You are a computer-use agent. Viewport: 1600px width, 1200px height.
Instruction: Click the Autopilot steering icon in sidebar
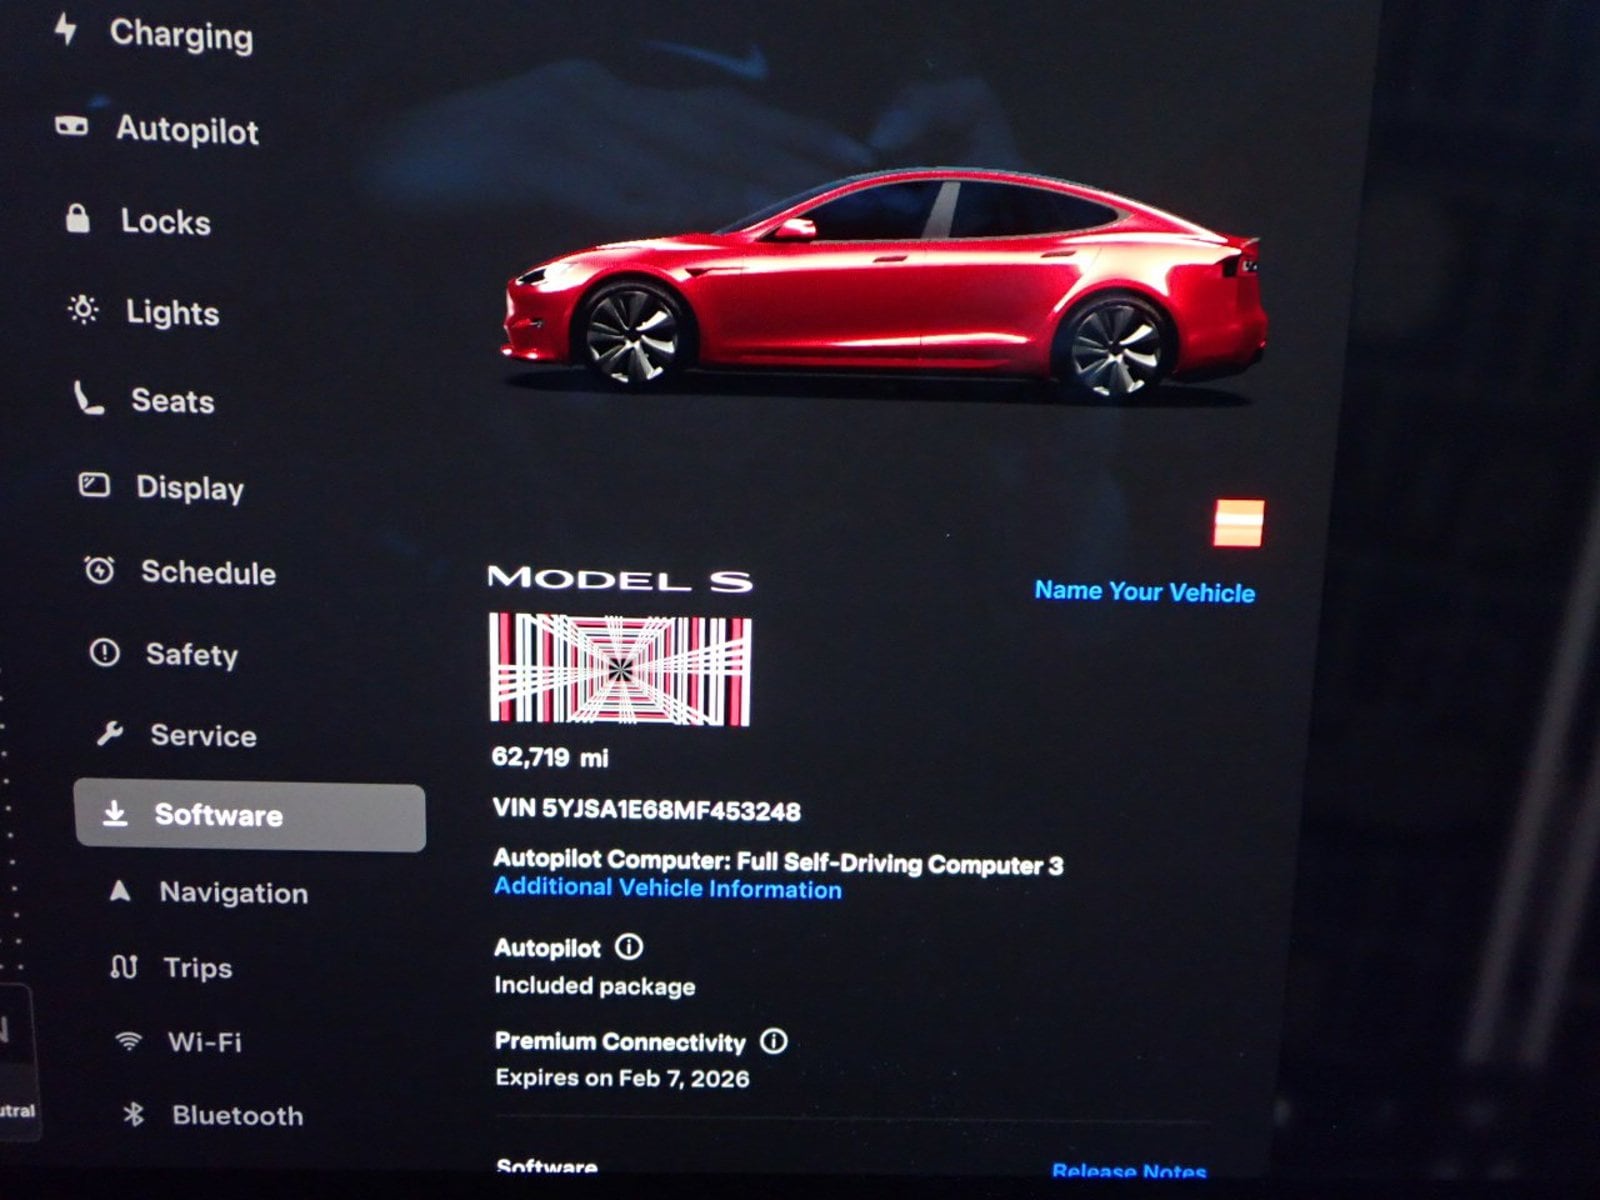tap(71, 126)
